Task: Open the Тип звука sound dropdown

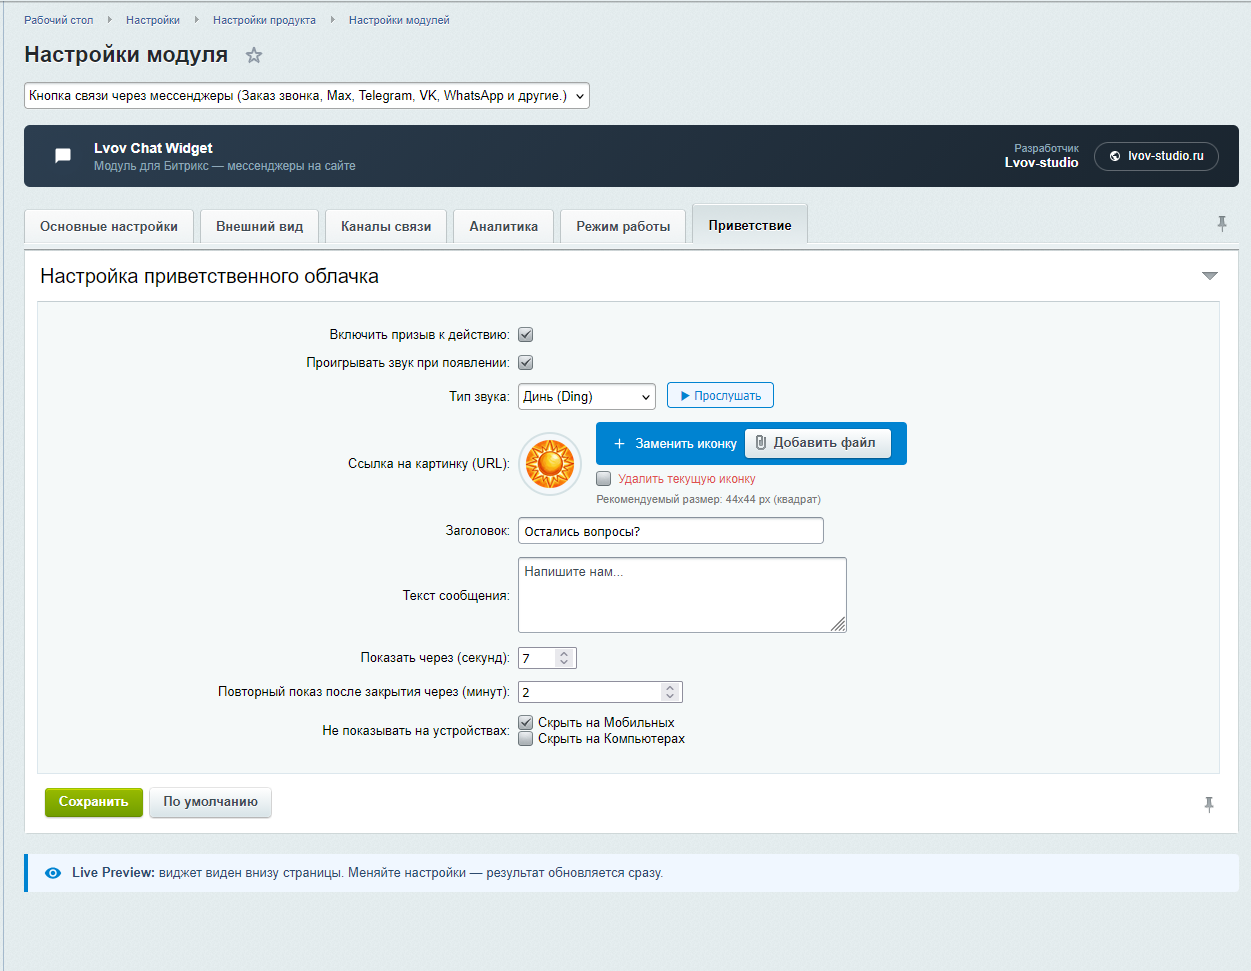Action: (586, 396)
